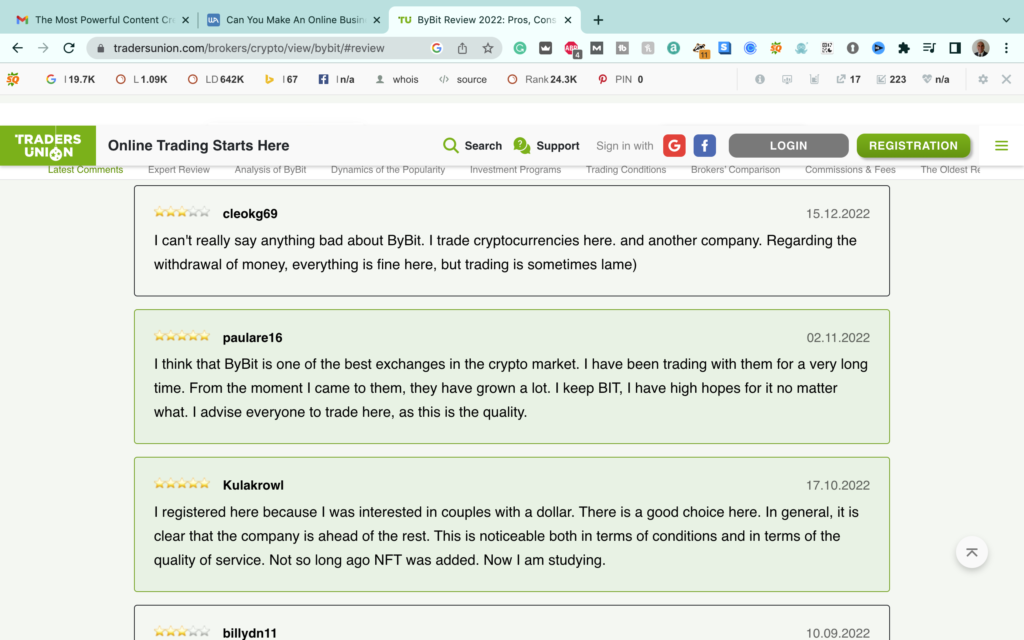Open the Grammarly extension icon
Image resolution: width=1024 pixels, height=640 pixels.
click(x=520, y=48)
